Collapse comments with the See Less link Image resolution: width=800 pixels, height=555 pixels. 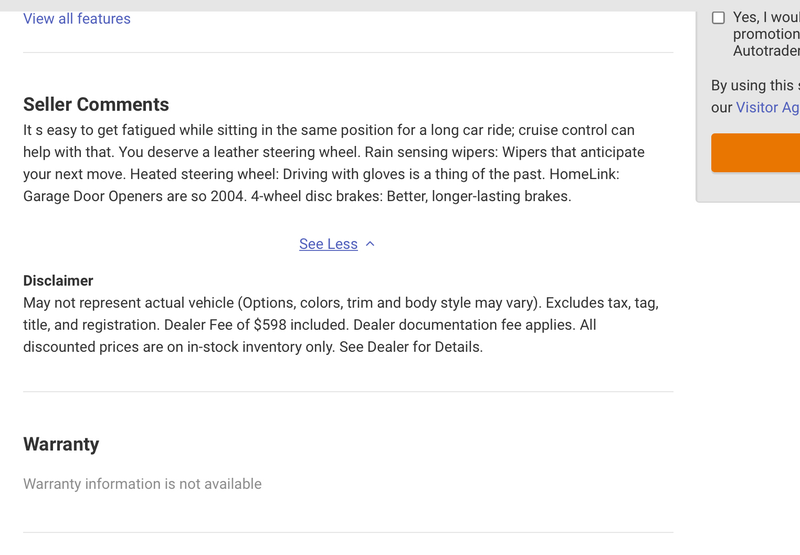[x=328, y=244]
